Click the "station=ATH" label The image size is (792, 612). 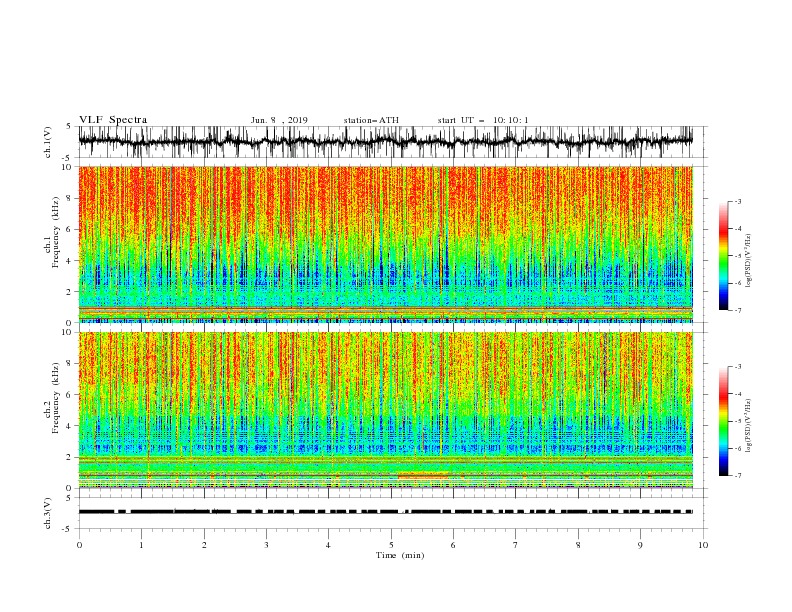(x=371, y=120)
